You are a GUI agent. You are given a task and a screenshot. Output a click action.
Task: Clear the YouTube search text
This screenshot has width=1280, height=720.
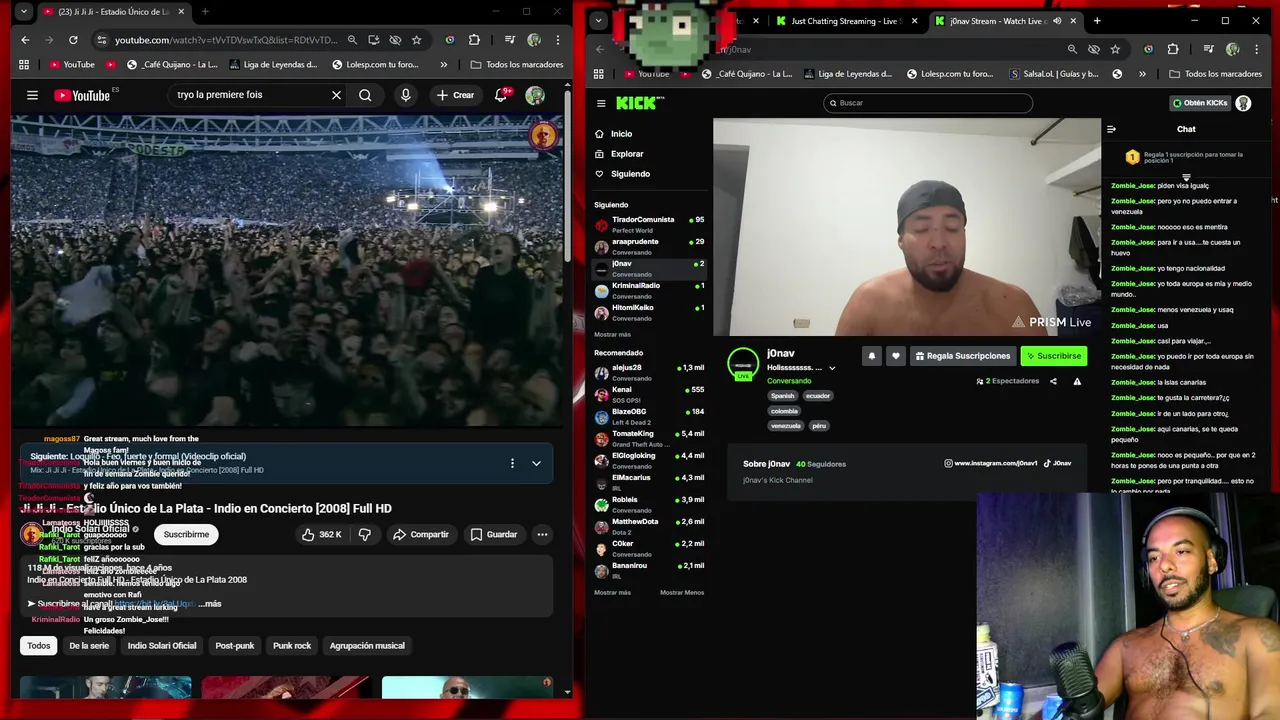click(336, 95)
